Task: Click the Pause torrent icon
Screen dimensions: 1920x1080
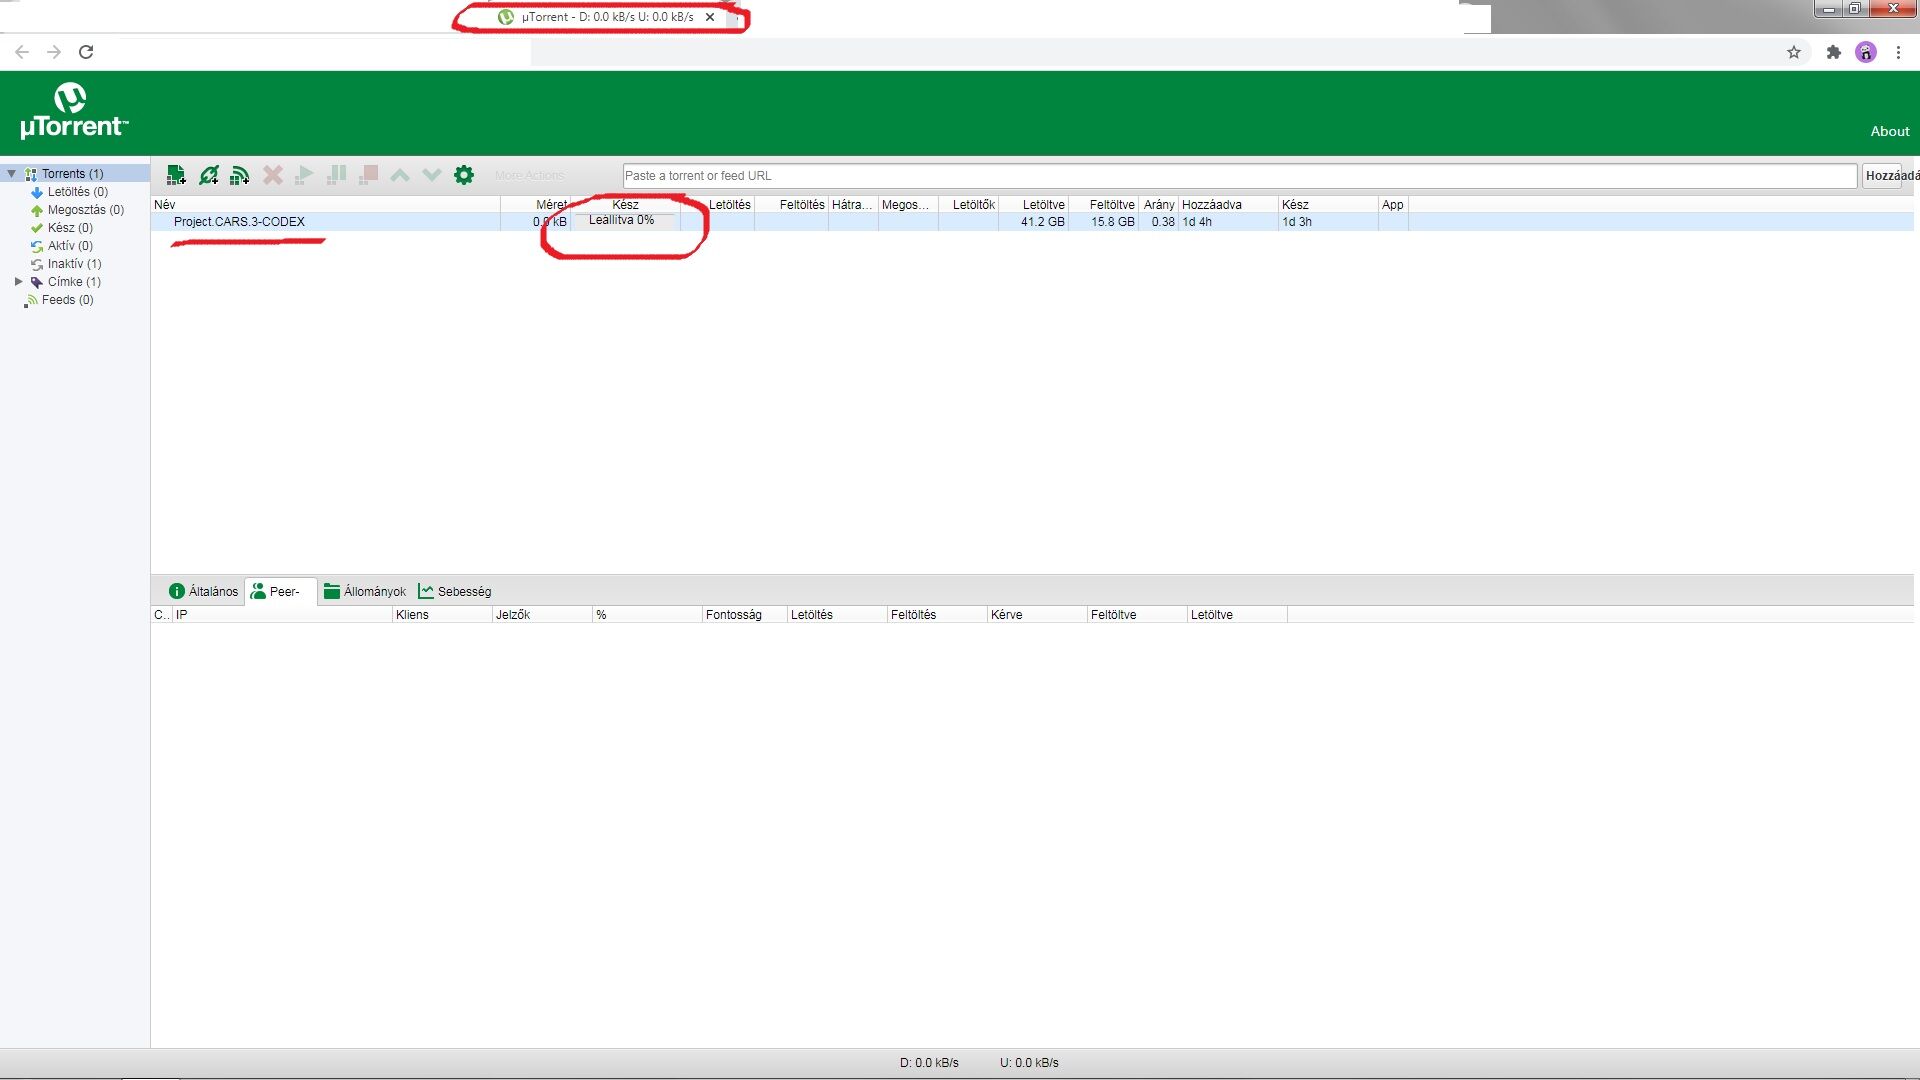Action: (x=336, y=175)
